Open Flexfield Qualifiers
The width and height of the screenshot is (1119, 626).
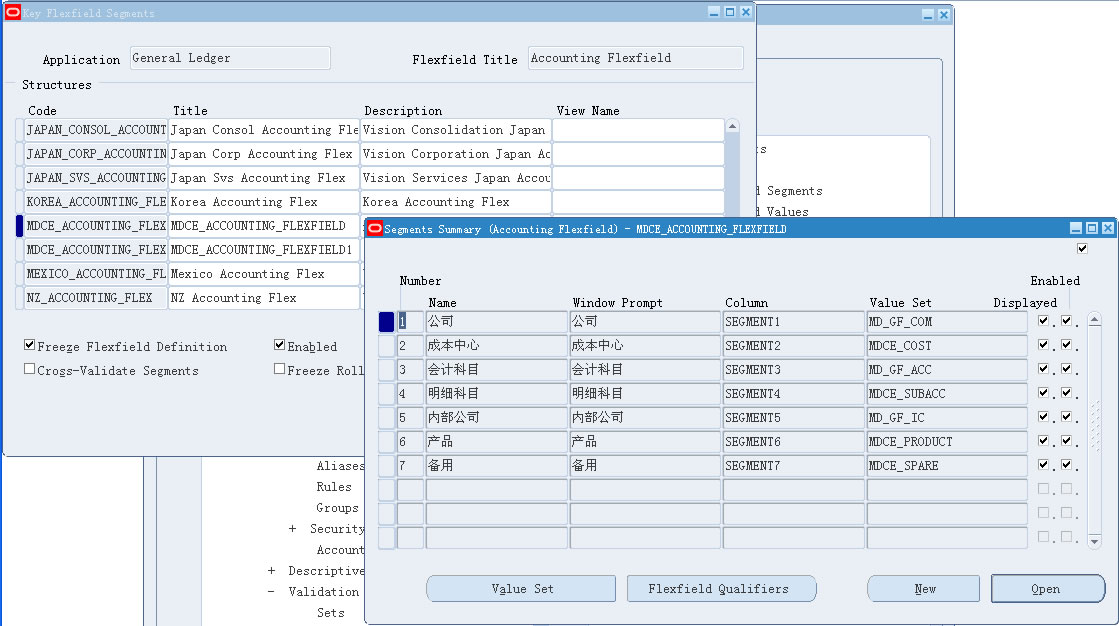(721, 589)
